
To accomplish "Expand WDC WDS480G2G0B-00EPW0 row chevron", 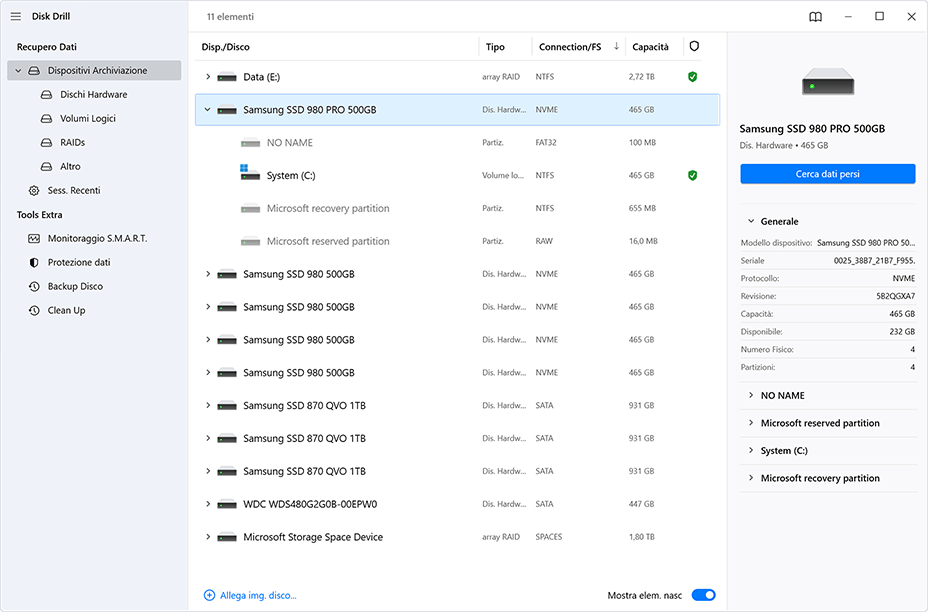I will pyautogui.click(x=208, y=504).
